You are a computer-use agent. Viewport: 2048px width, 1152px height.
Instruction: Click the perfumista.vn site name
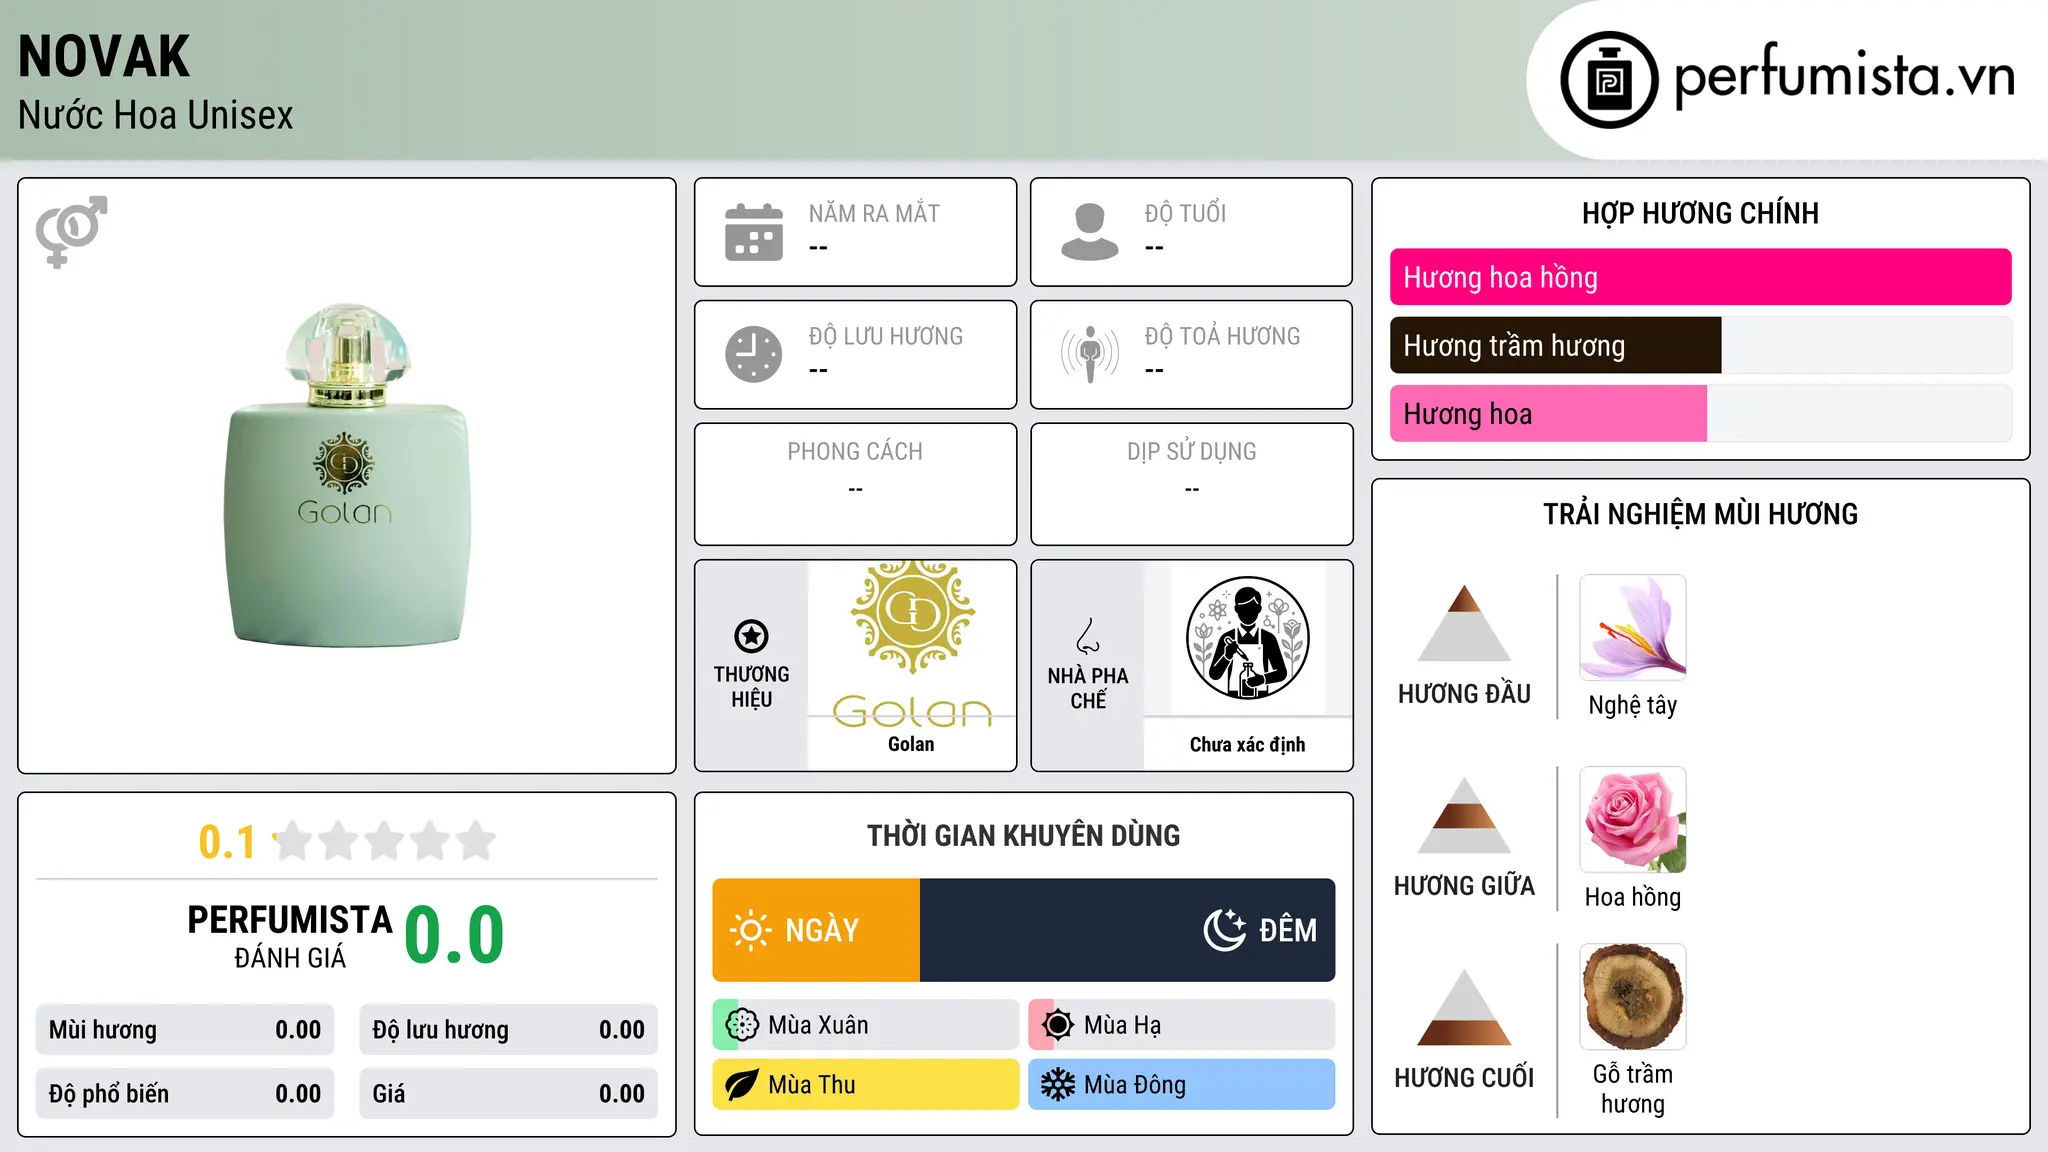[x=1844, y=76]
